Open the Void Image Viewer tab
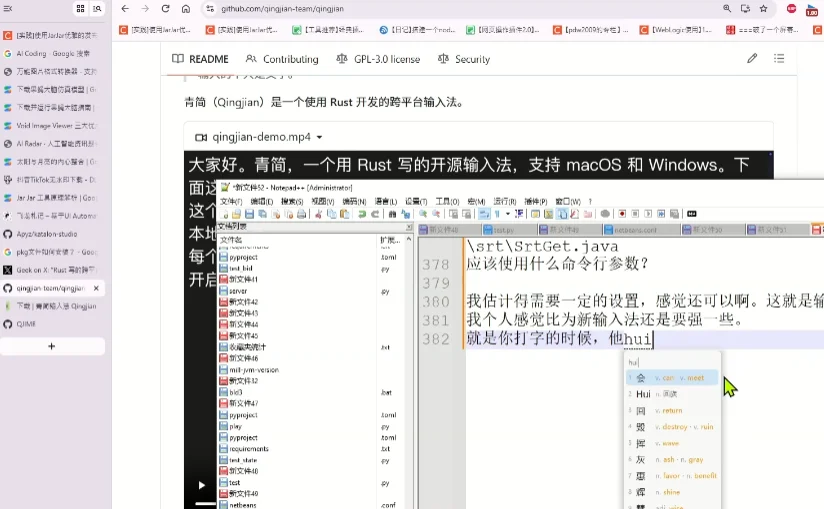The width and height of the screenshot is (824, 509). point(53,126)
